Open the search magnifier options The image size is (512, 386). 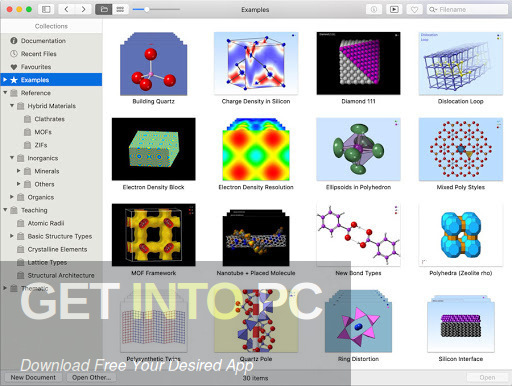pos(433,10)
